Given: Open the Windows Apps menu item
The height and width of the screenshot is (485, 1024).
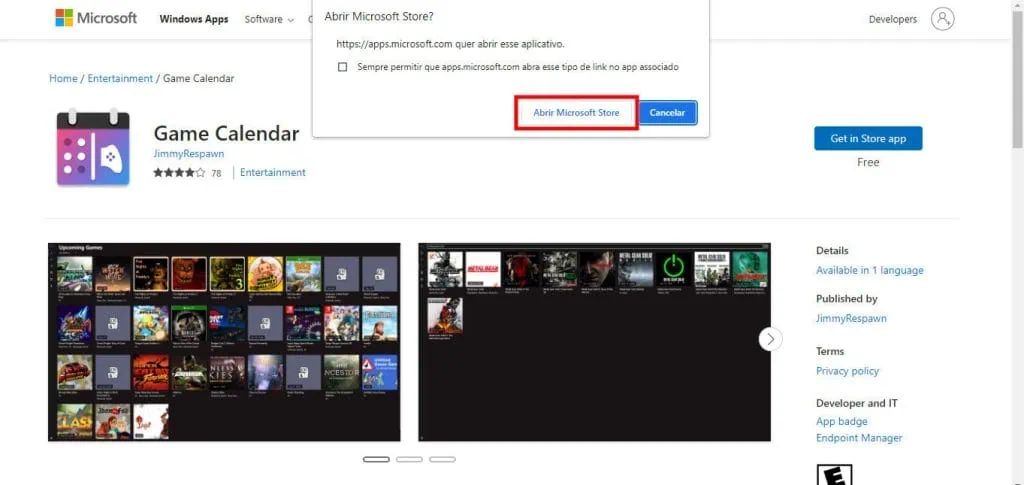Looking at the screenshot, I should point(194,20).
